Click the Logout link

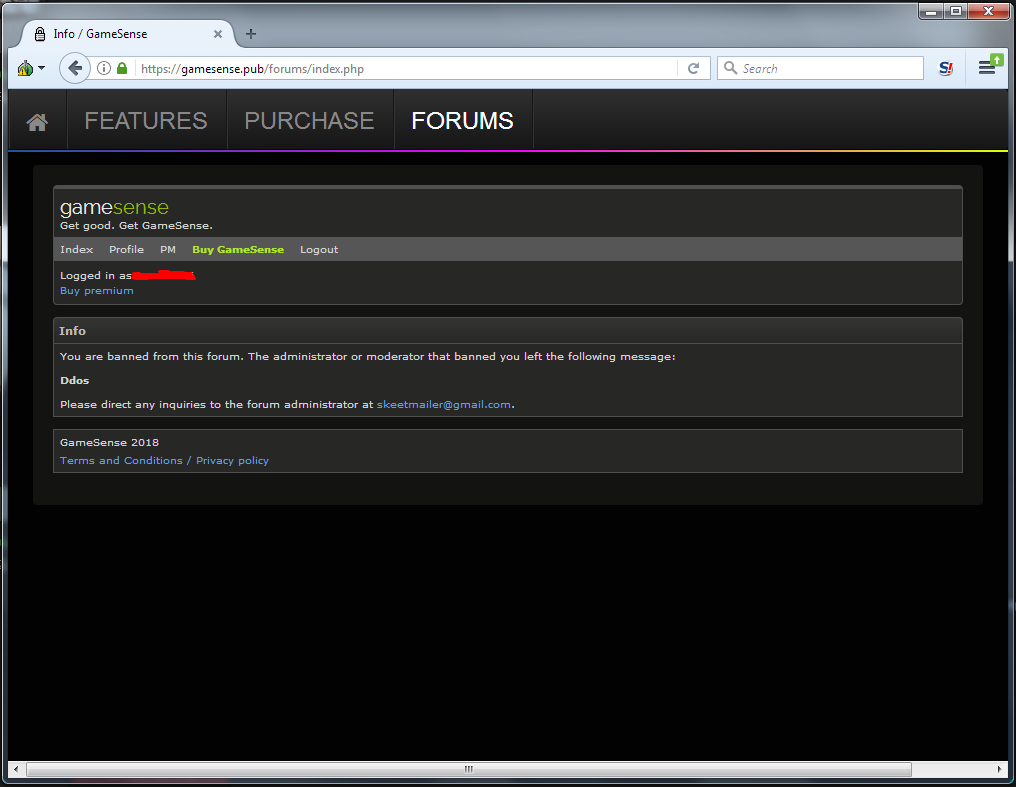(x=319, y=249)
